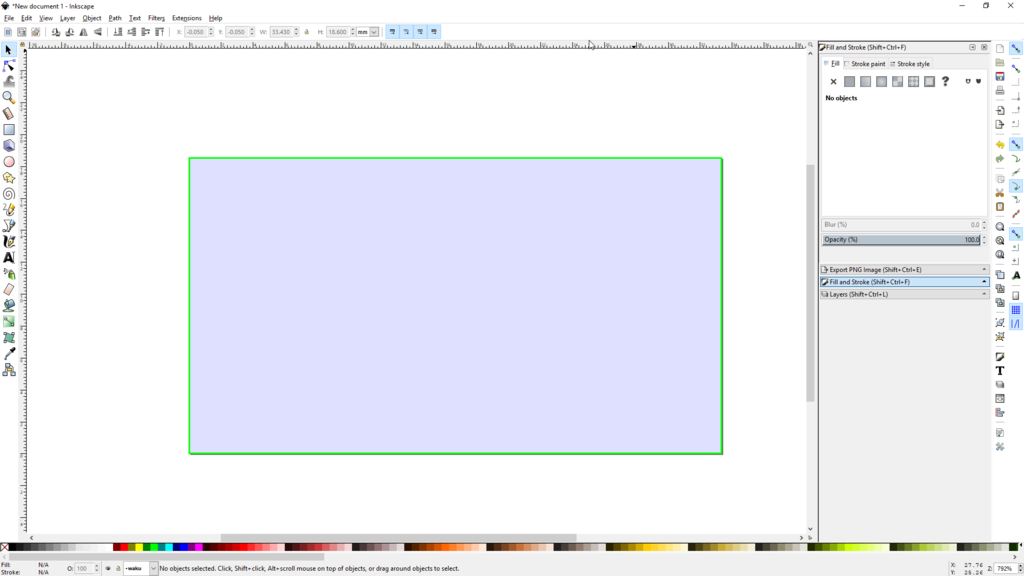
Task: Toggle current layer visibility eye icon
Action: pyautogui.click(x=108, y=568)
